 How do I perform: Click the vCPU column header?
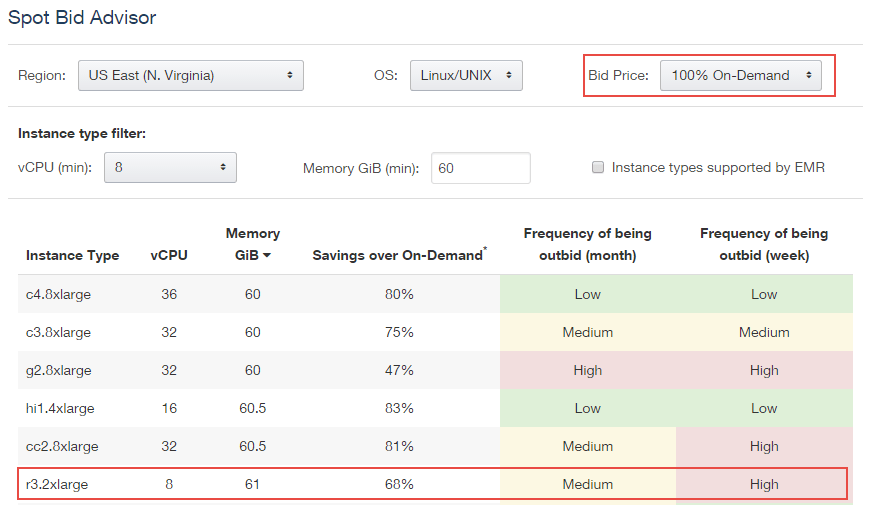(x=169, y=255)
